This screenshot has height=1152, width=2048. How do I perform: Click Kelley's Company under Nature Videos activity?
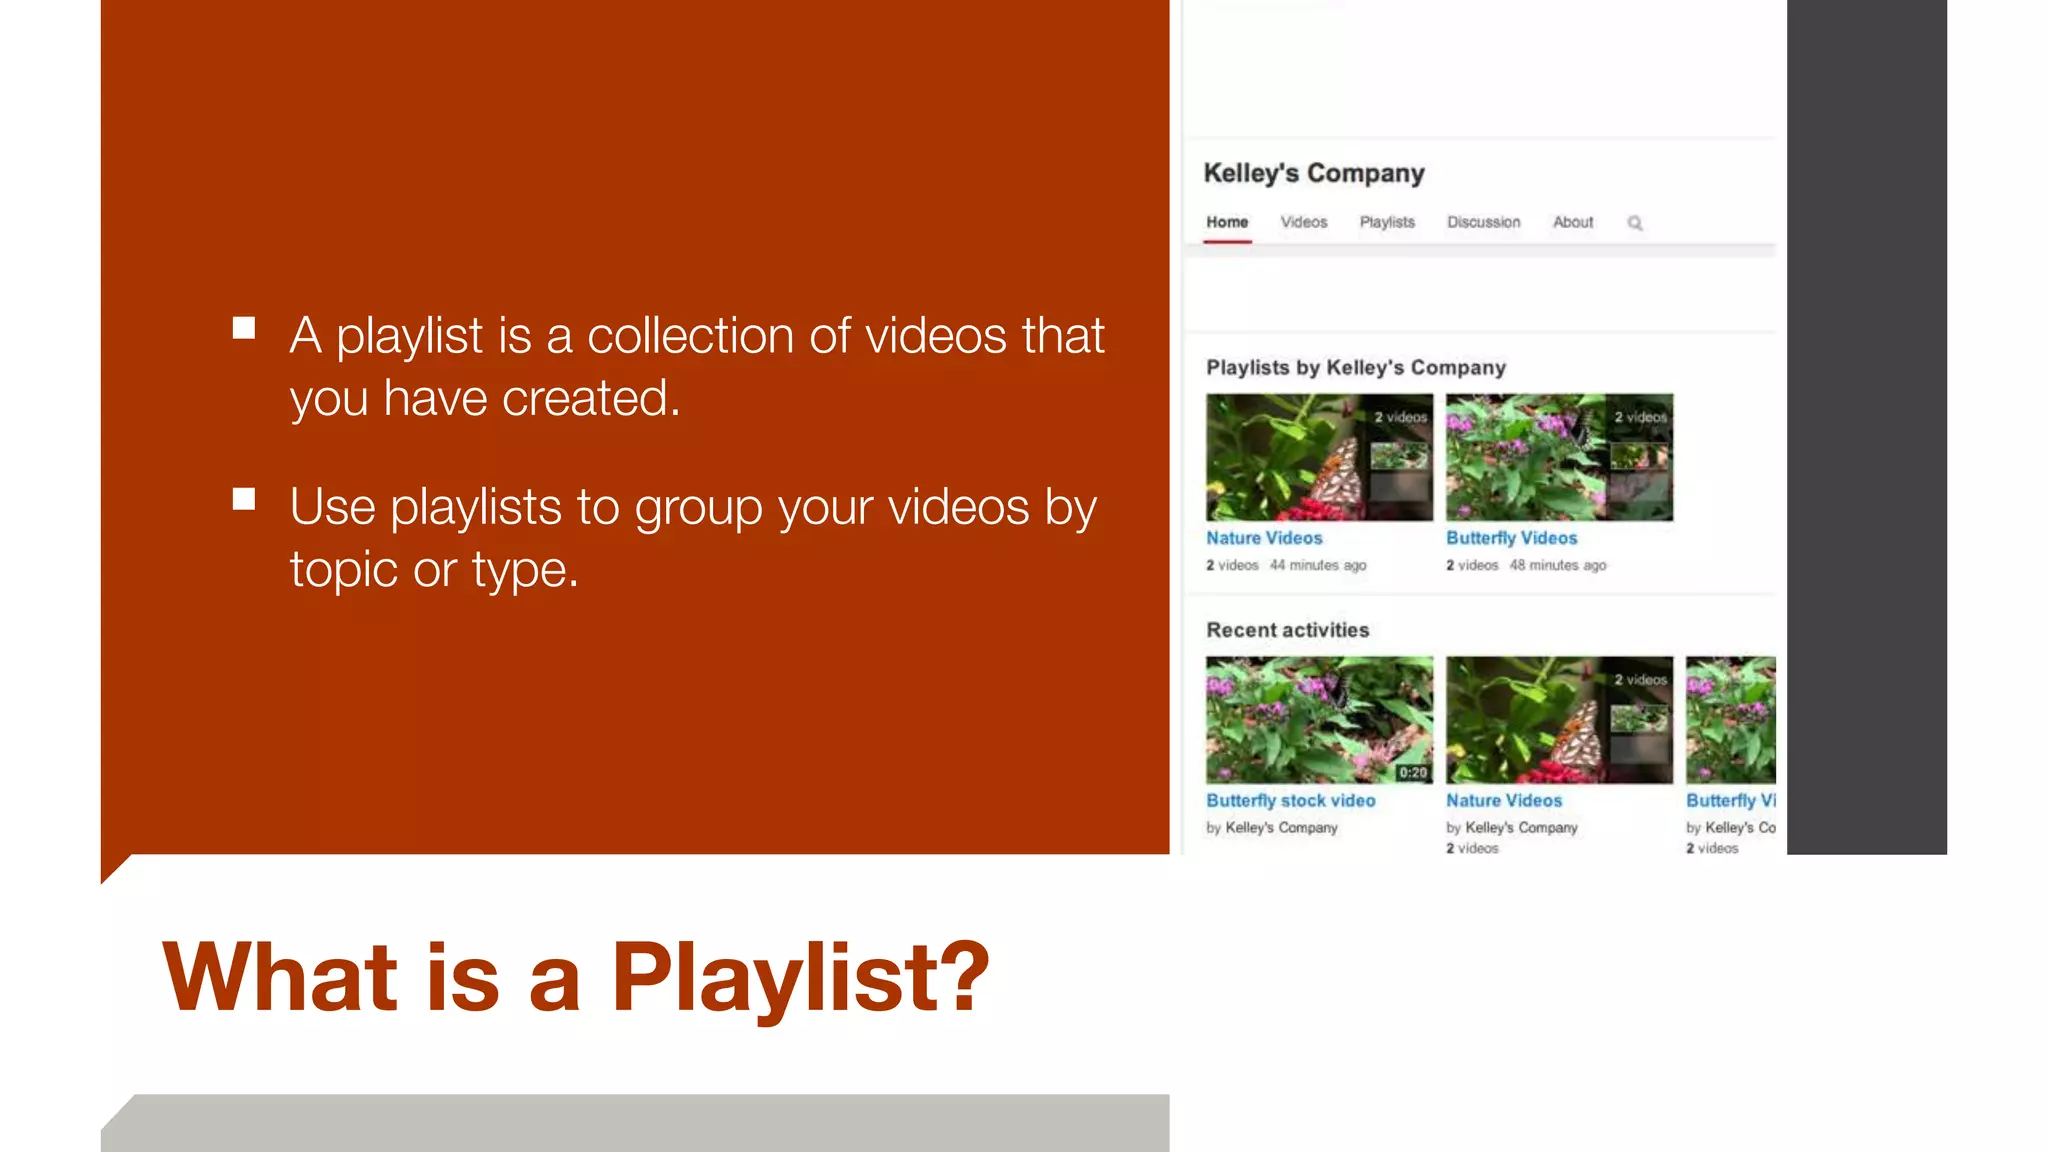(1521, 828)
